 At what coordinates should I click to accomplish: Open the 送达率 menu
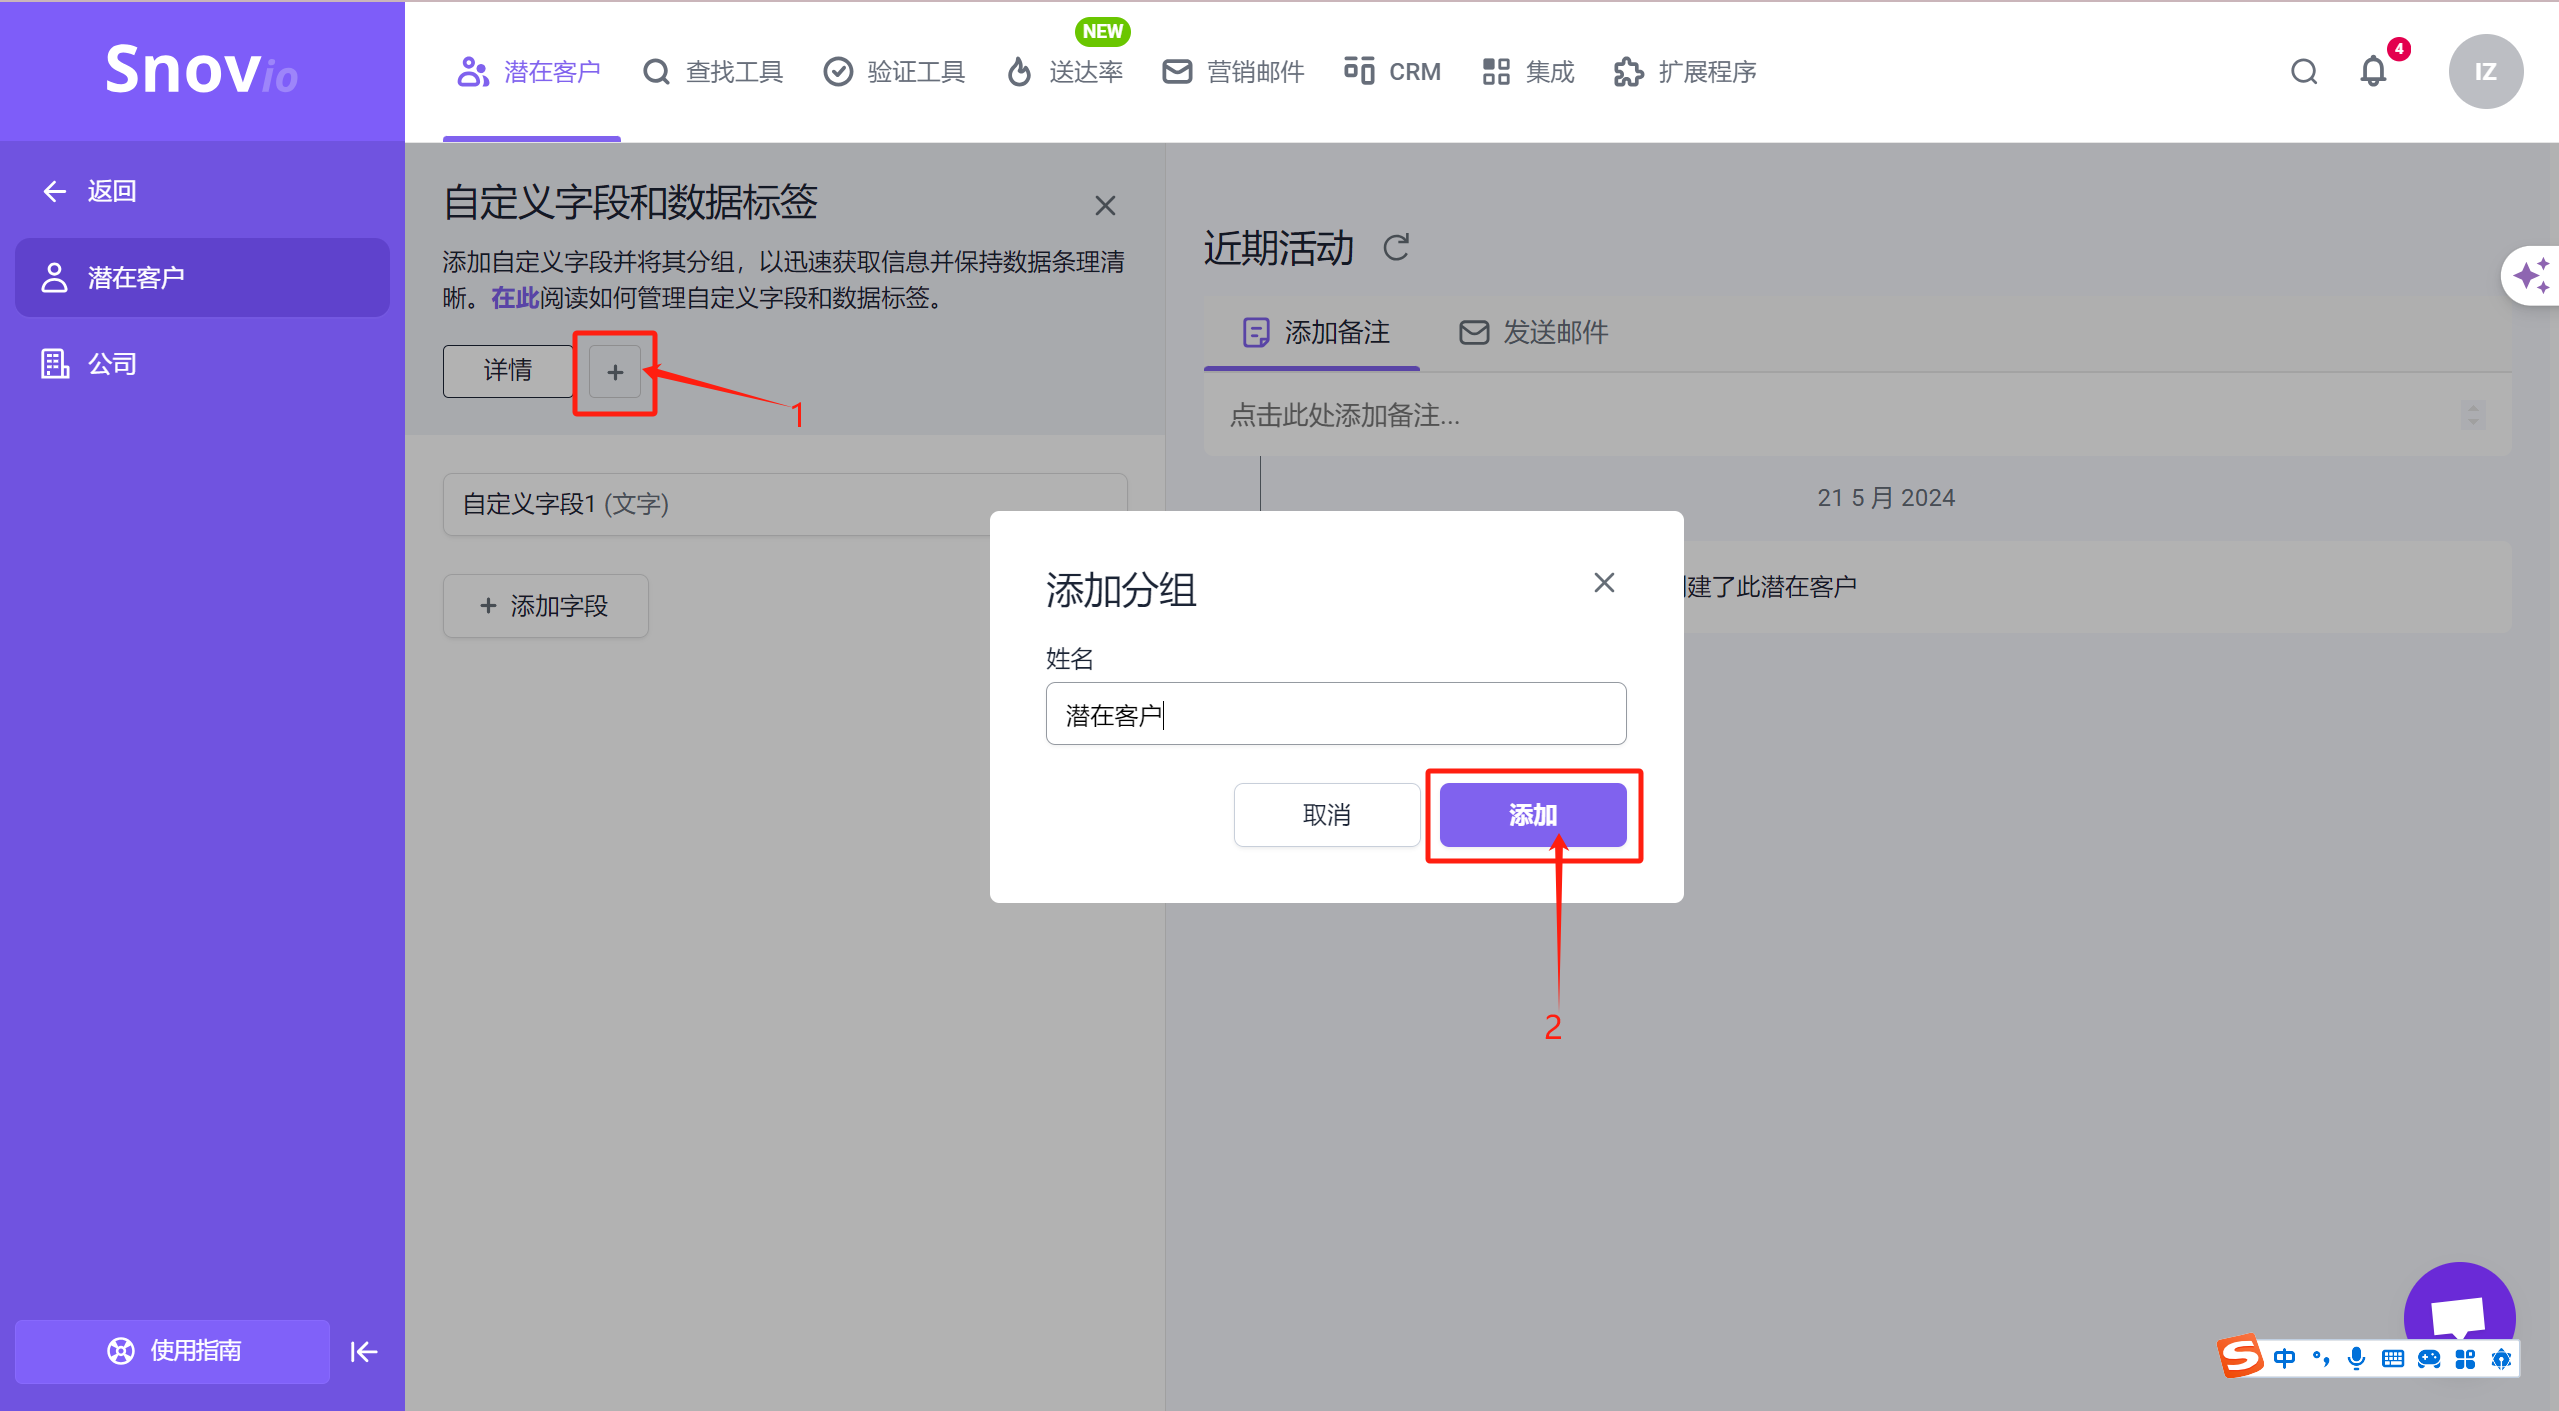(1065, 72)
